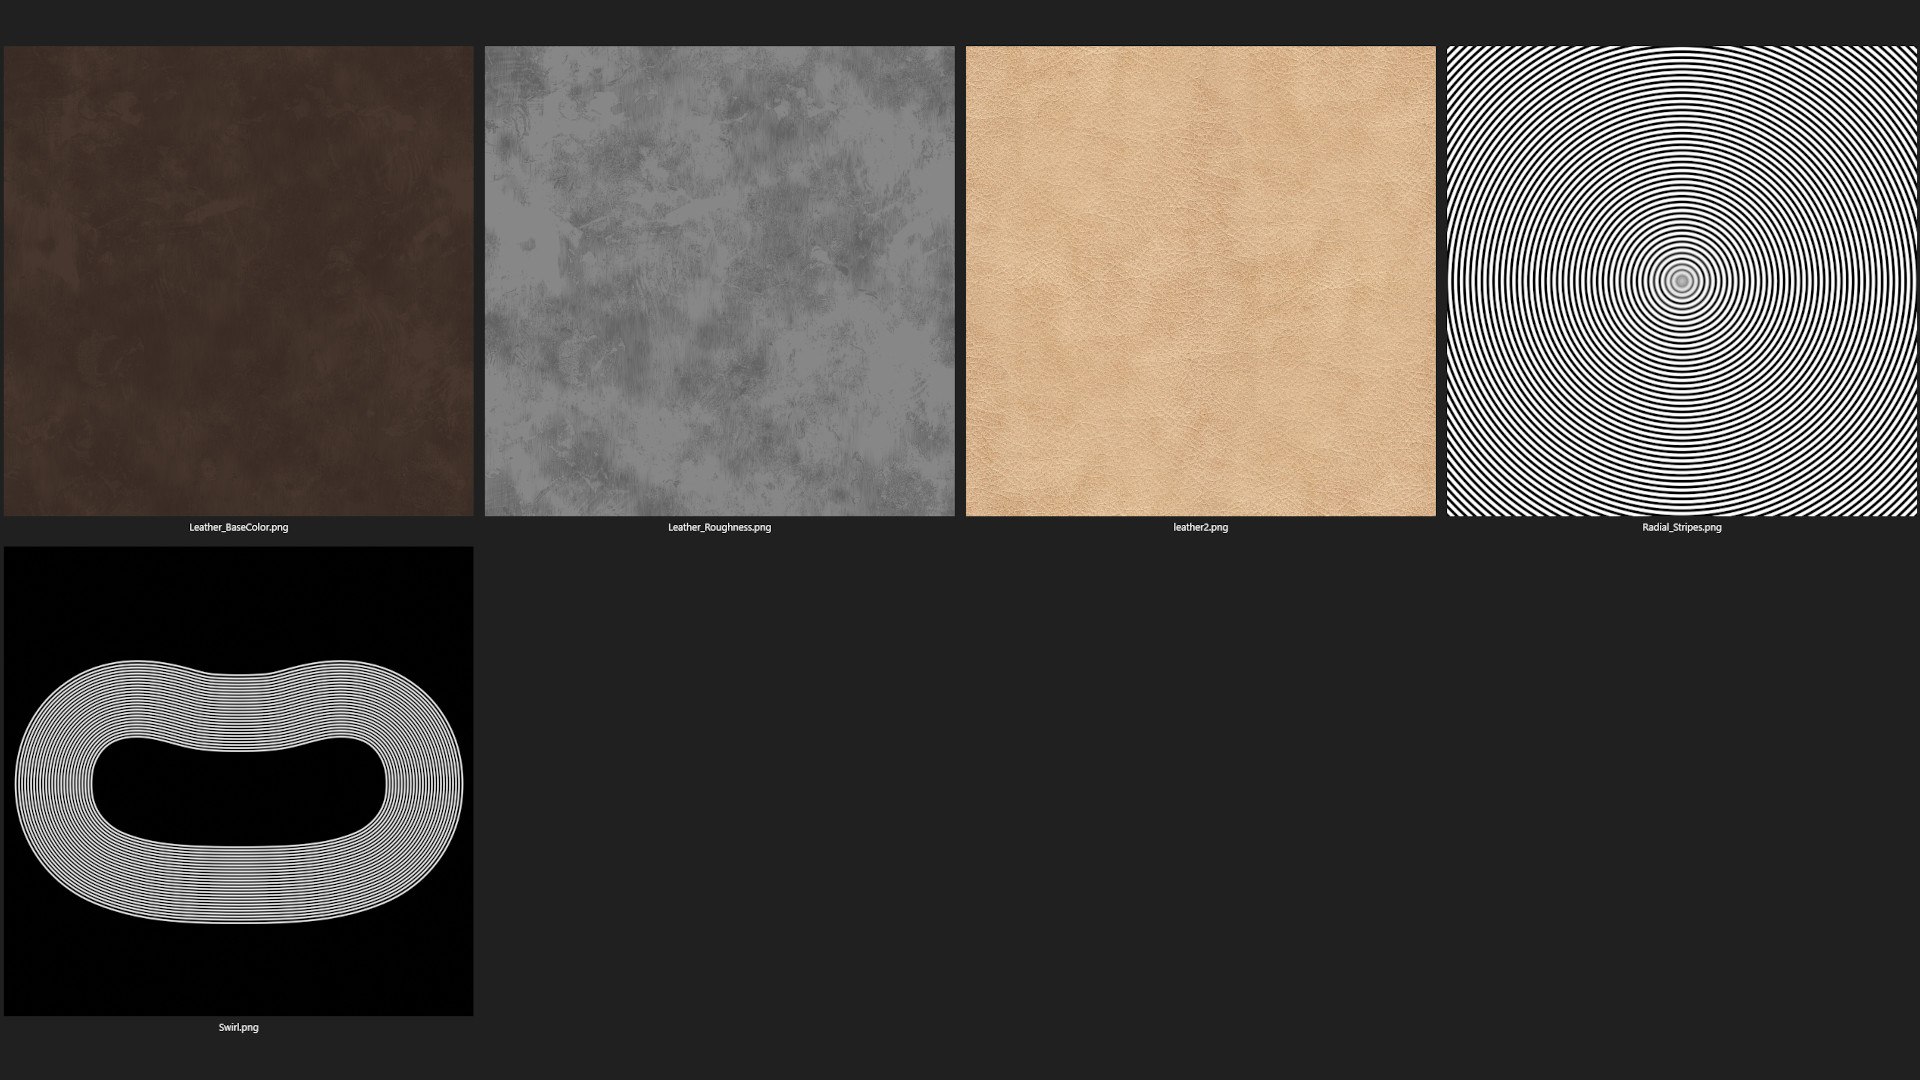Click the leather2.png file name label
Image resolution: width=1920 pixels, height=1080 pixels.
click(x=1200, y=527)
